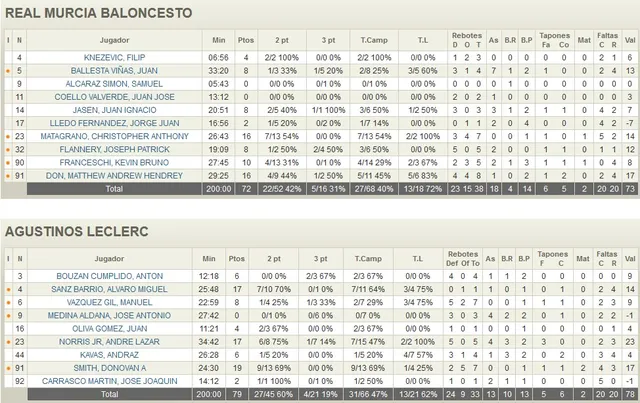Click starter dot beside Don, Matthew
Viewport: 640px width, 403px height.
tap(8, 175)
